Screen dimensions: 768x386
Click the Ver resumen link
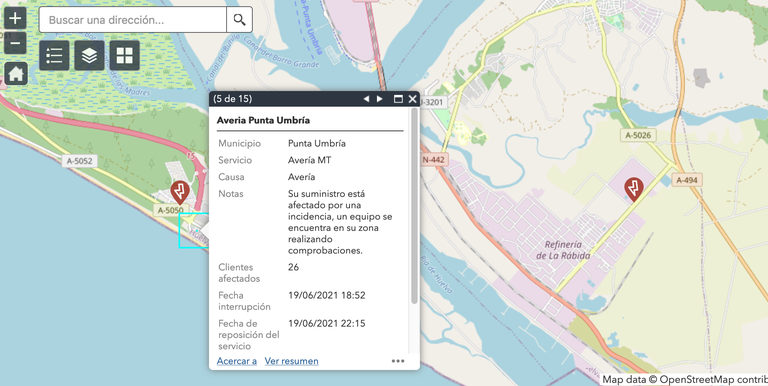[x=291, y=361]
